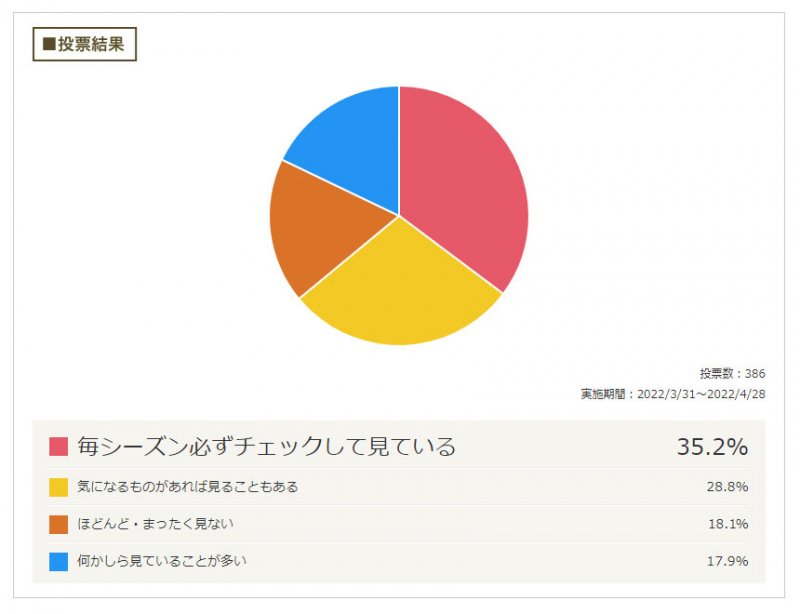This screenshot has height=614, width=800.
Task: Click the center of the pie chart
Action: (399, 216)
